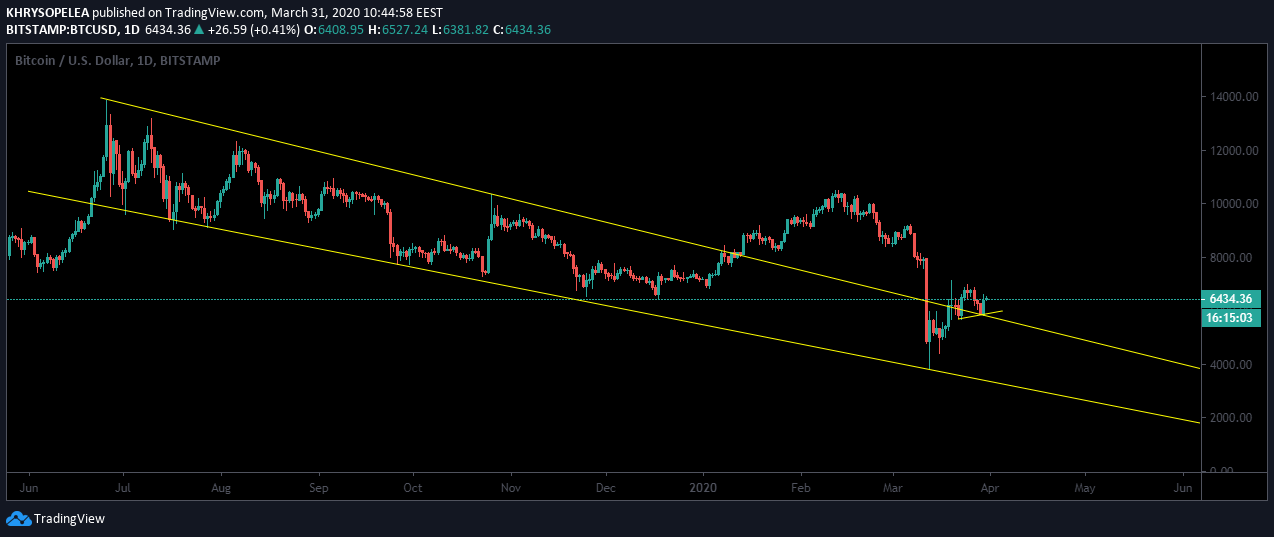Screen dimensions: 1274x537
Task: Click the 2000.00 price axis label
Action: coord(1233,418)
